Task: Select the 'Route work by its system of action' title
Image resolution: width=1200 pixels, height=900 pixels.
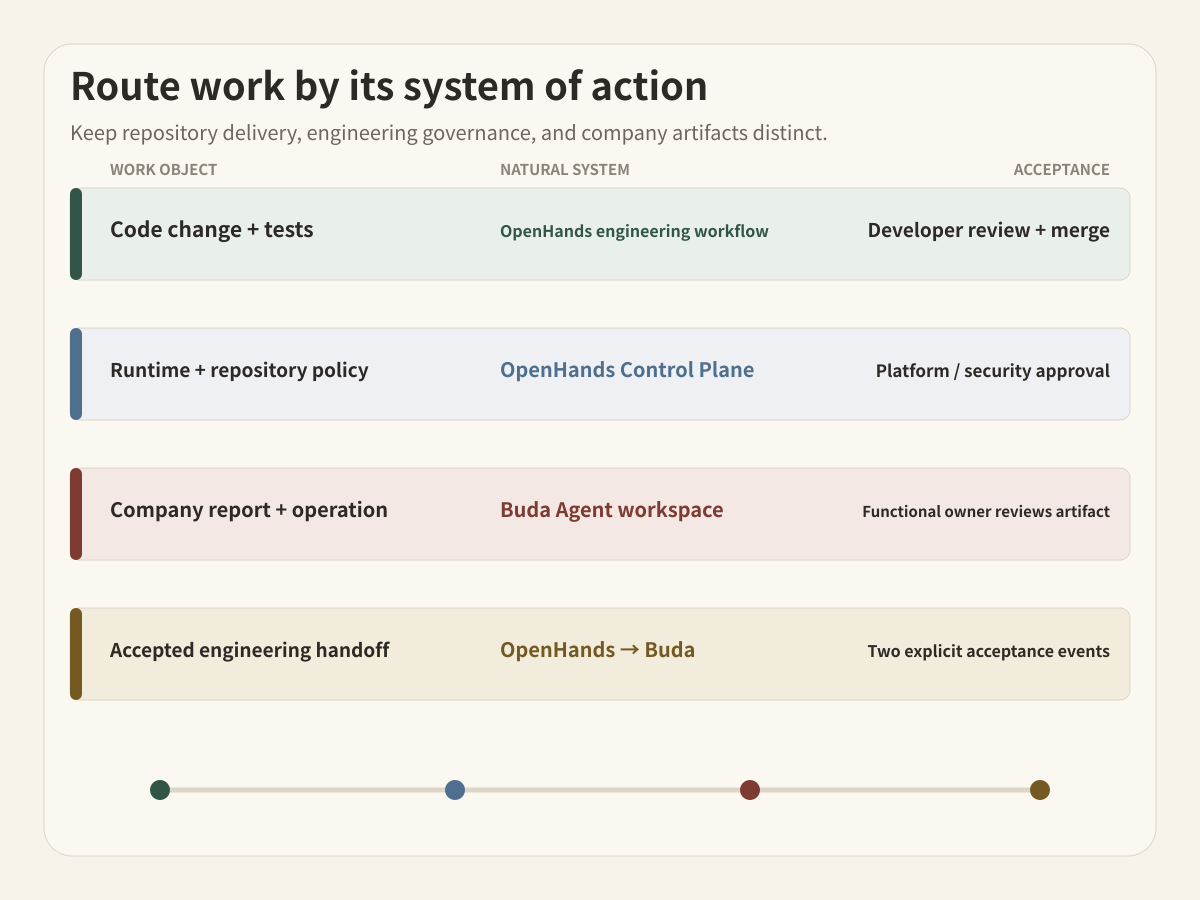Action: (x=389, y=87)
